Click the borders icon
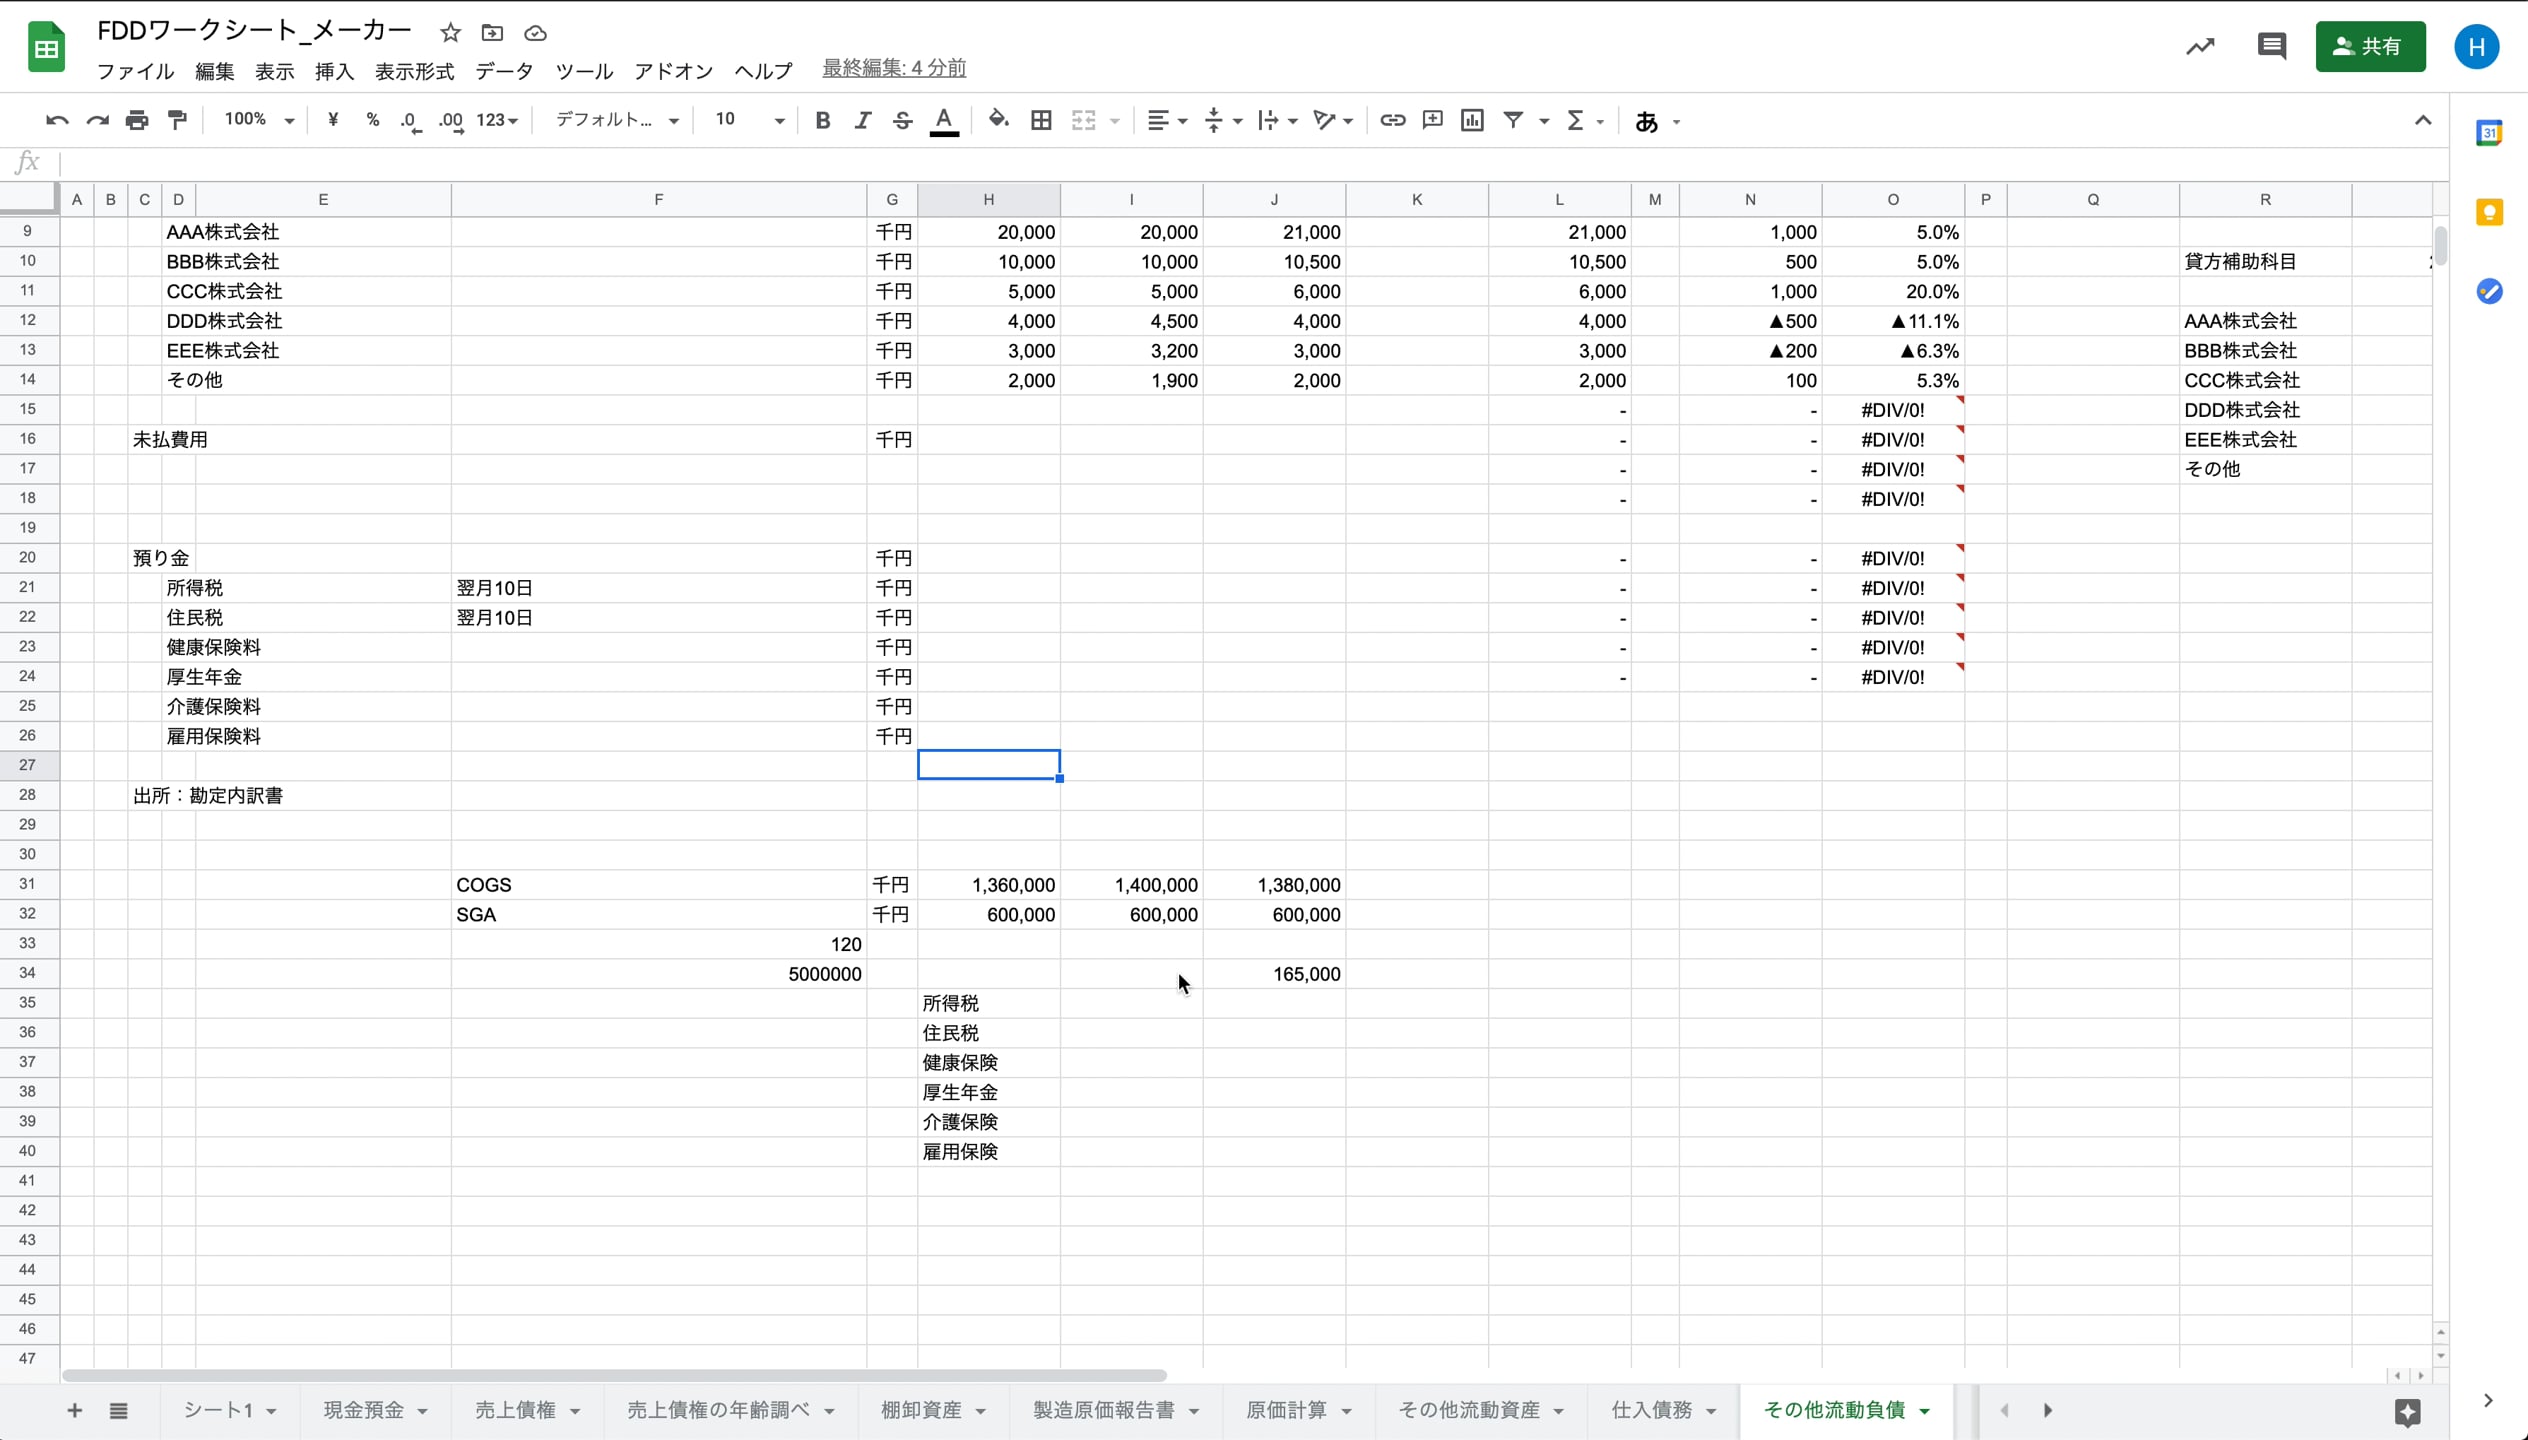 [1041, 120]
